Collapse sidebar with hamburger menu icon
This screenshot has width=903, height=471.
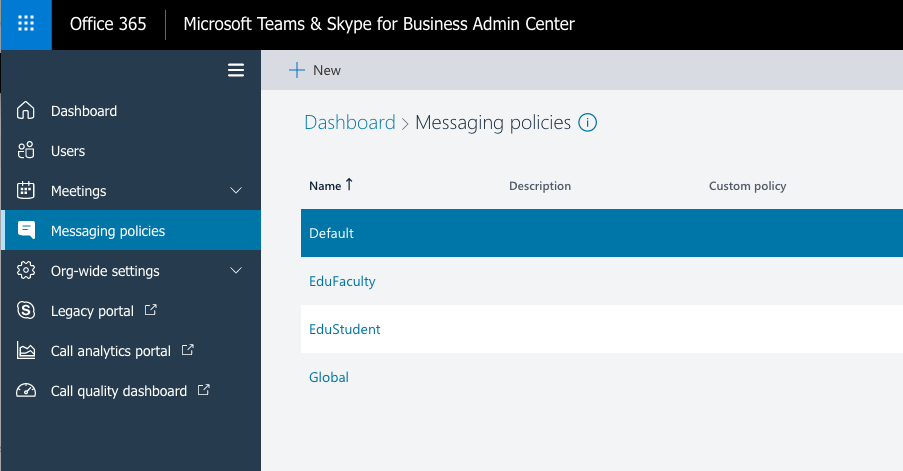point(236,70)
